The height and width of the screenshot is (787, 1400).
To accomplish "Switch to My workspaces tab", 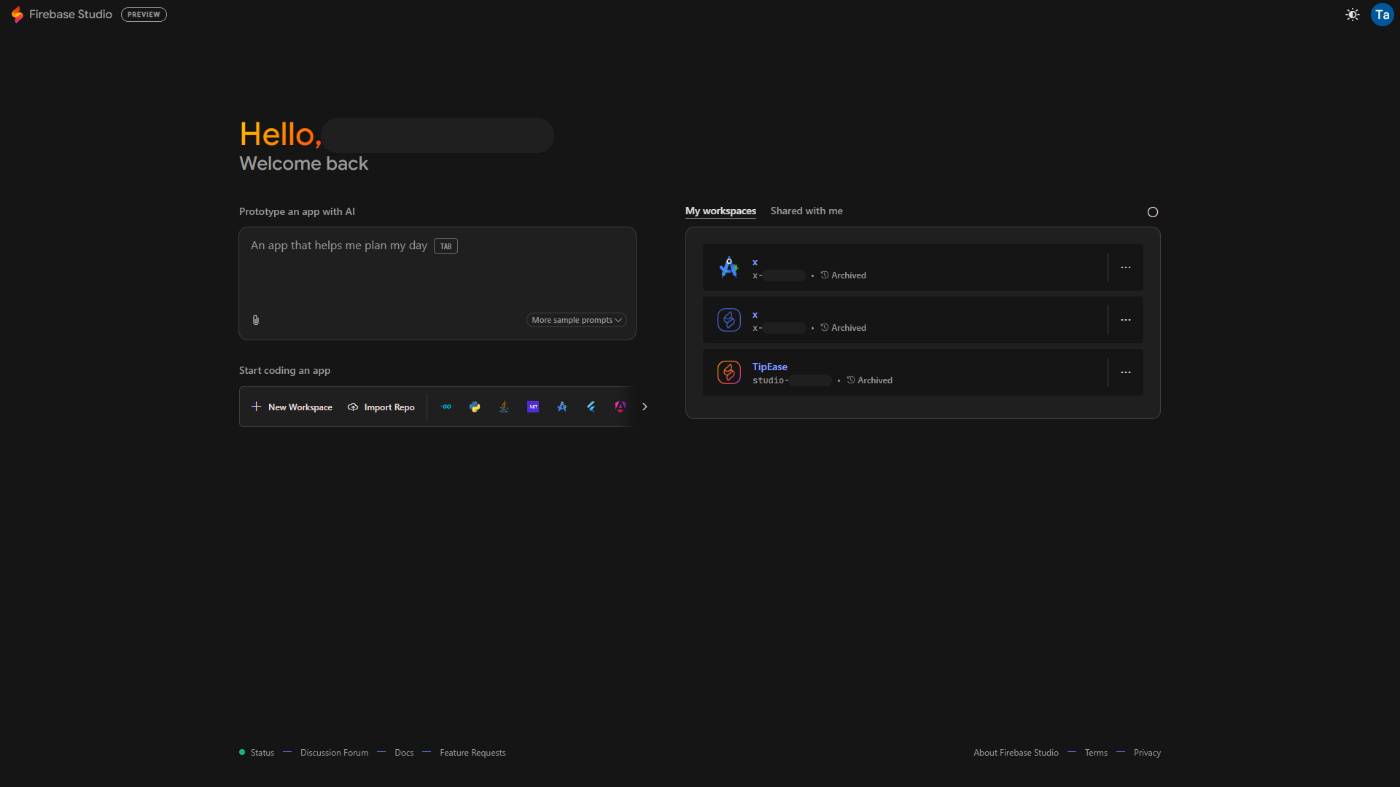I will coord(720,211).
